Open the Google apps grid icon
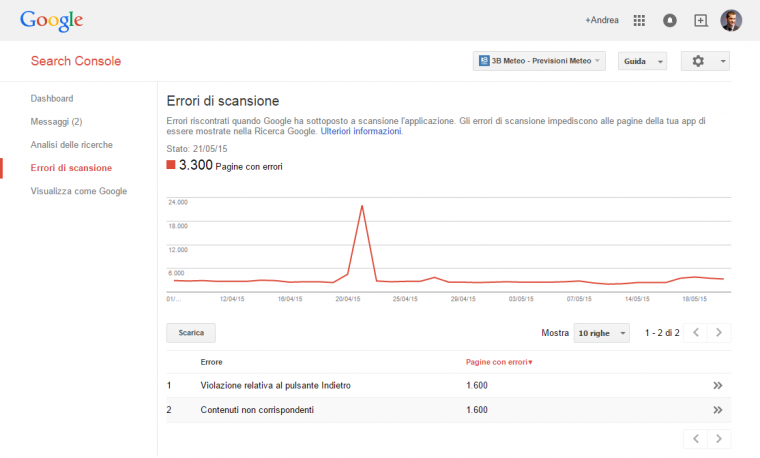 click(640, 20)
